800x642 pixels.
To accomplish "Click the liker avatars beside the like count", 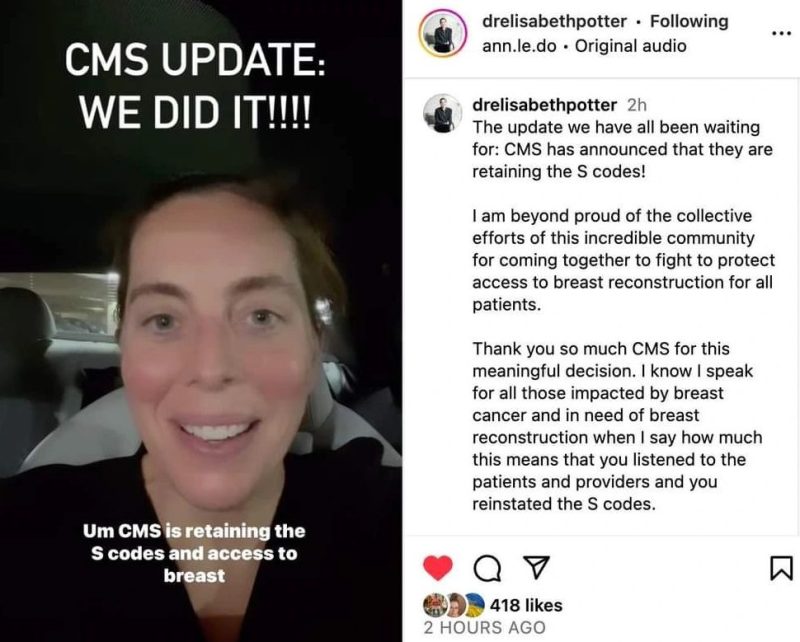I will (x=454, y=605).
